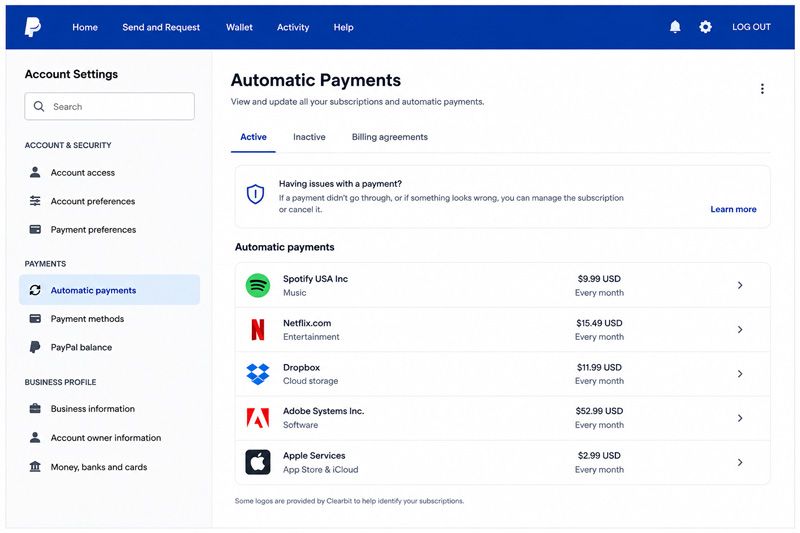Open Wallet in the top navigation
The width and height of the screenshot is (800, 533).
[239, 27]
